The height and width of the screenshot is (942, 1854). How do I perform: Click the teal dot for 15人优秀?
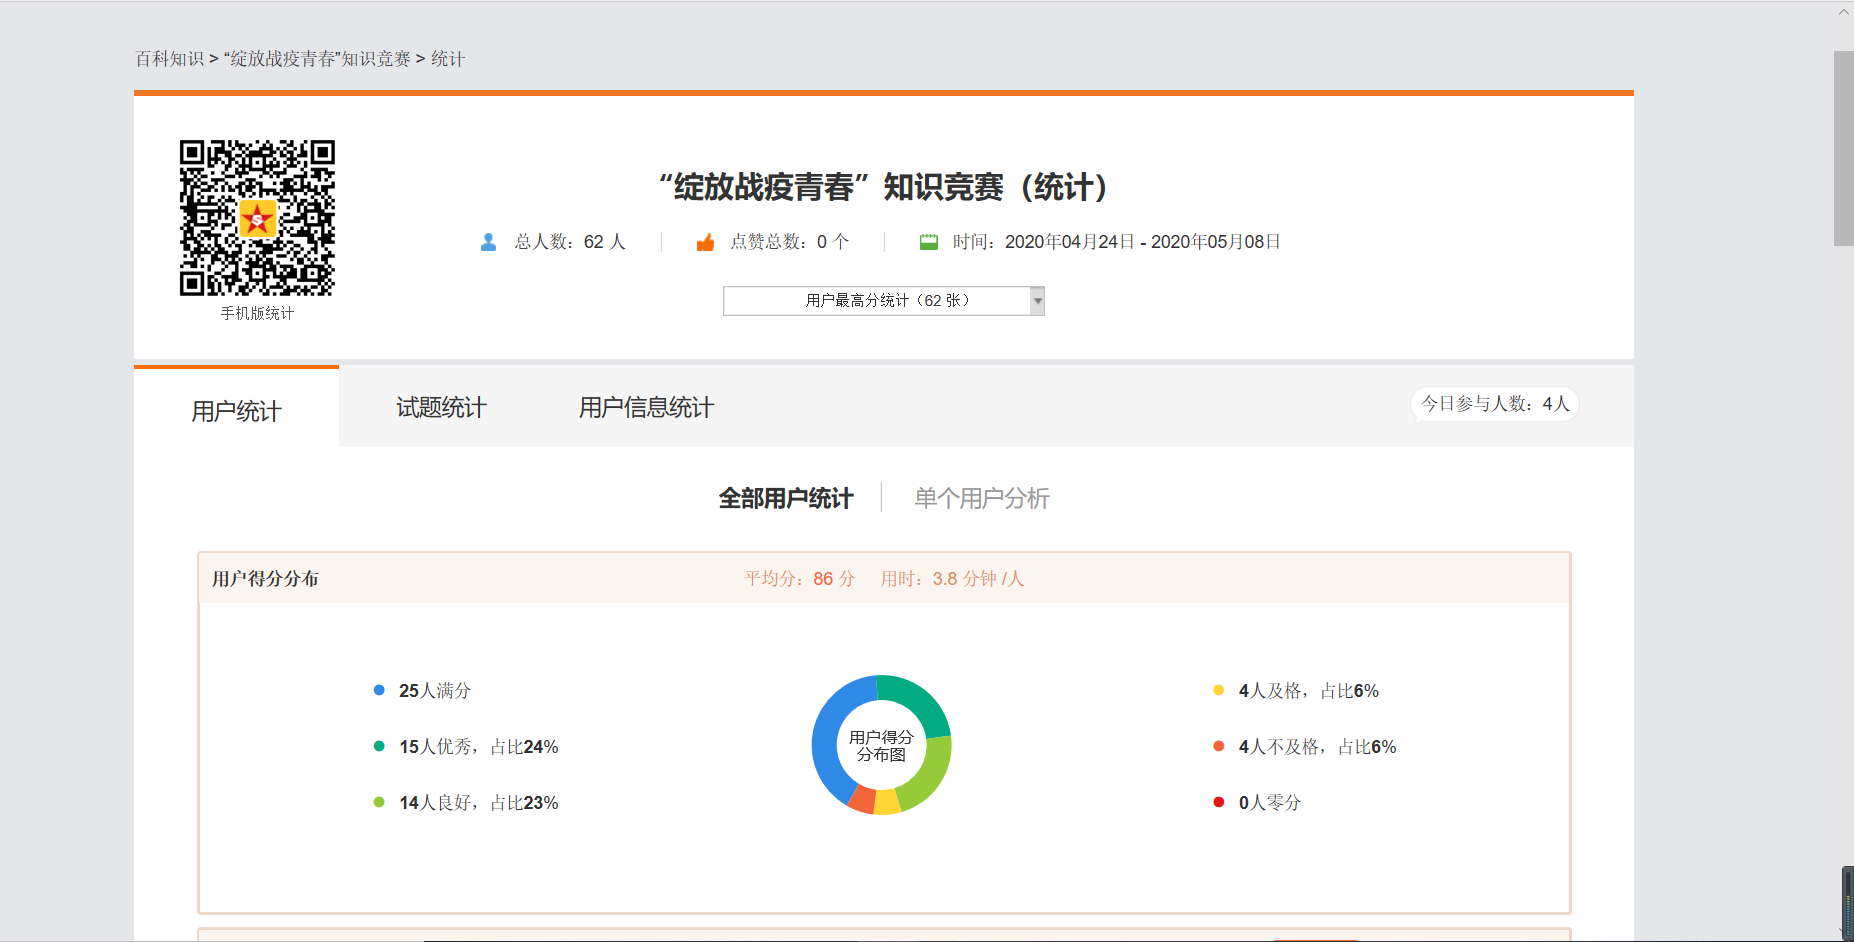pyautogui.click(x=379, y=746)
